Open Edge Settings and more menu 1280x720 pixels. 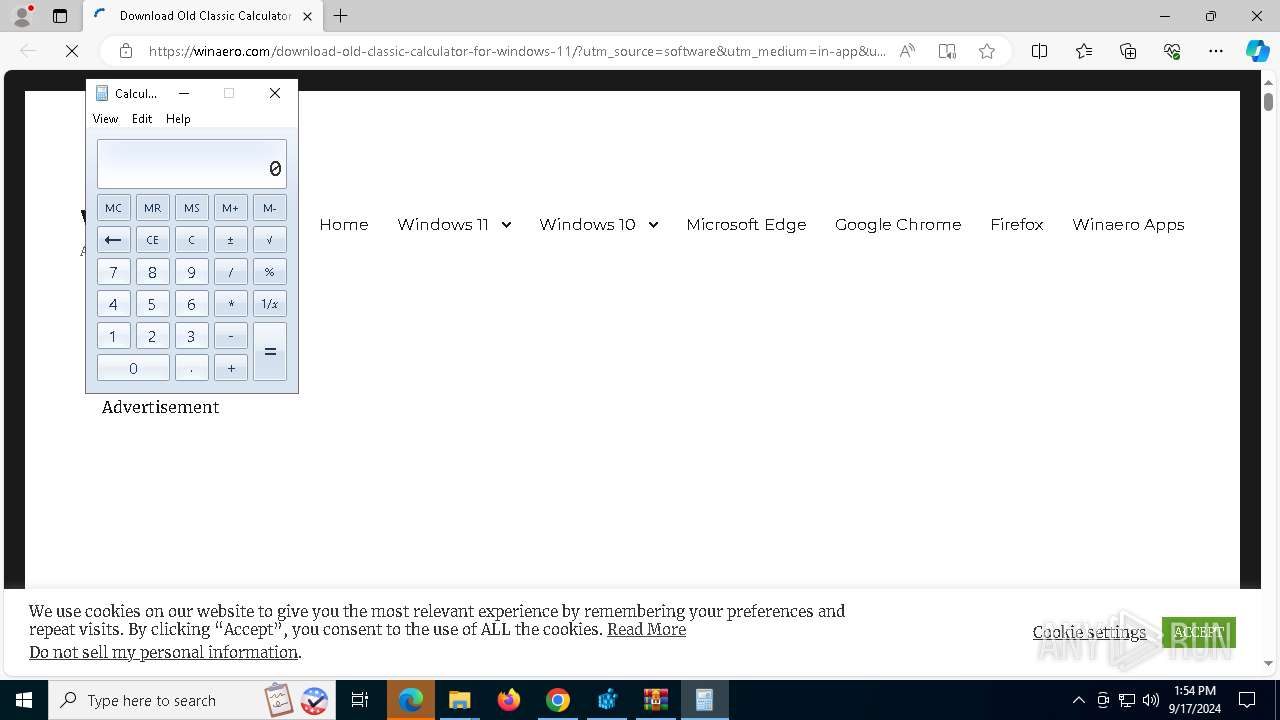pyautogui.click(x=1216, y=51)
